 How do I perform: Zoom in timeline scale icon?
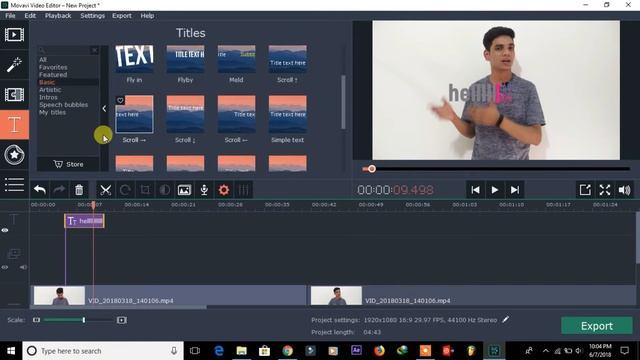[121, 320]
